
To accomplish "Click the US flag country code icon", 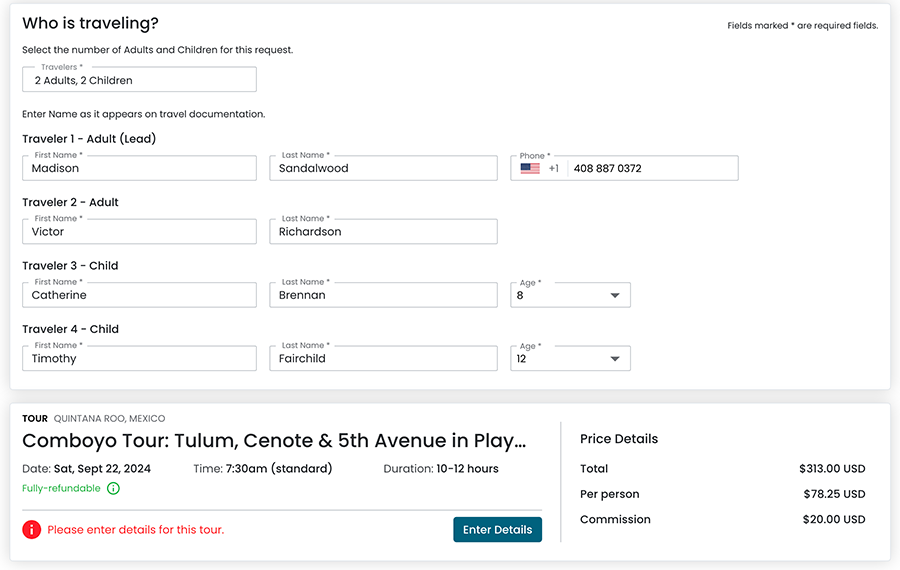I will click(530, 169).
